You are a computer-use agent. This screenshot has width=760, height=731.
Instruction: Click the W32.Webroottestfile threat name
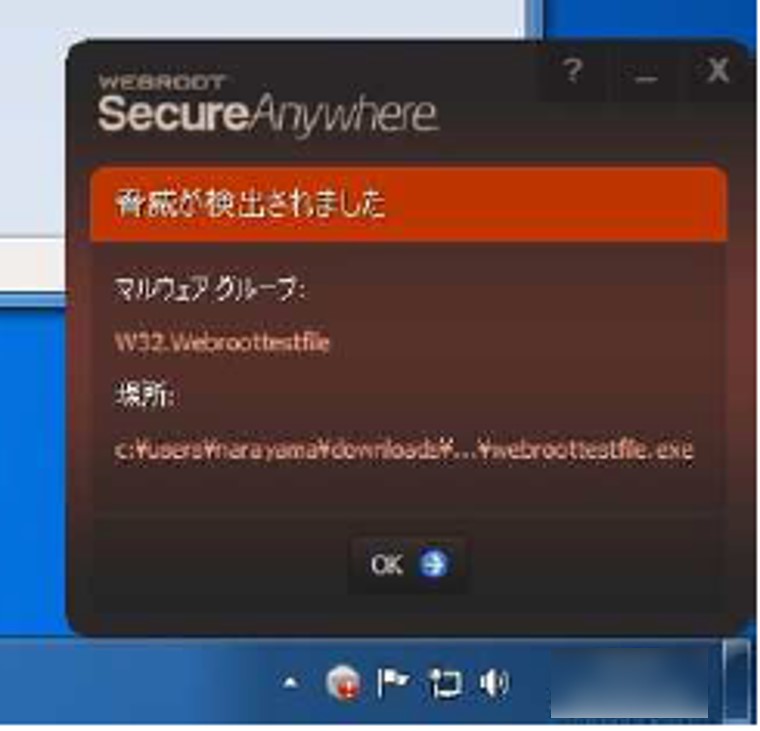click(x=222, y=342)
